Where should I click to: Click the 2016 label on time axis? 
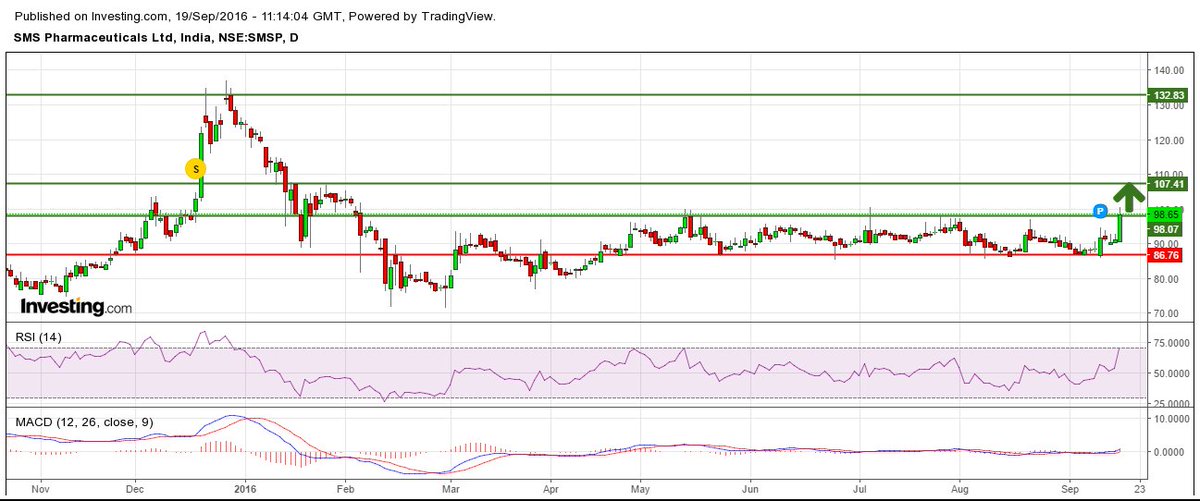[244, 491]
